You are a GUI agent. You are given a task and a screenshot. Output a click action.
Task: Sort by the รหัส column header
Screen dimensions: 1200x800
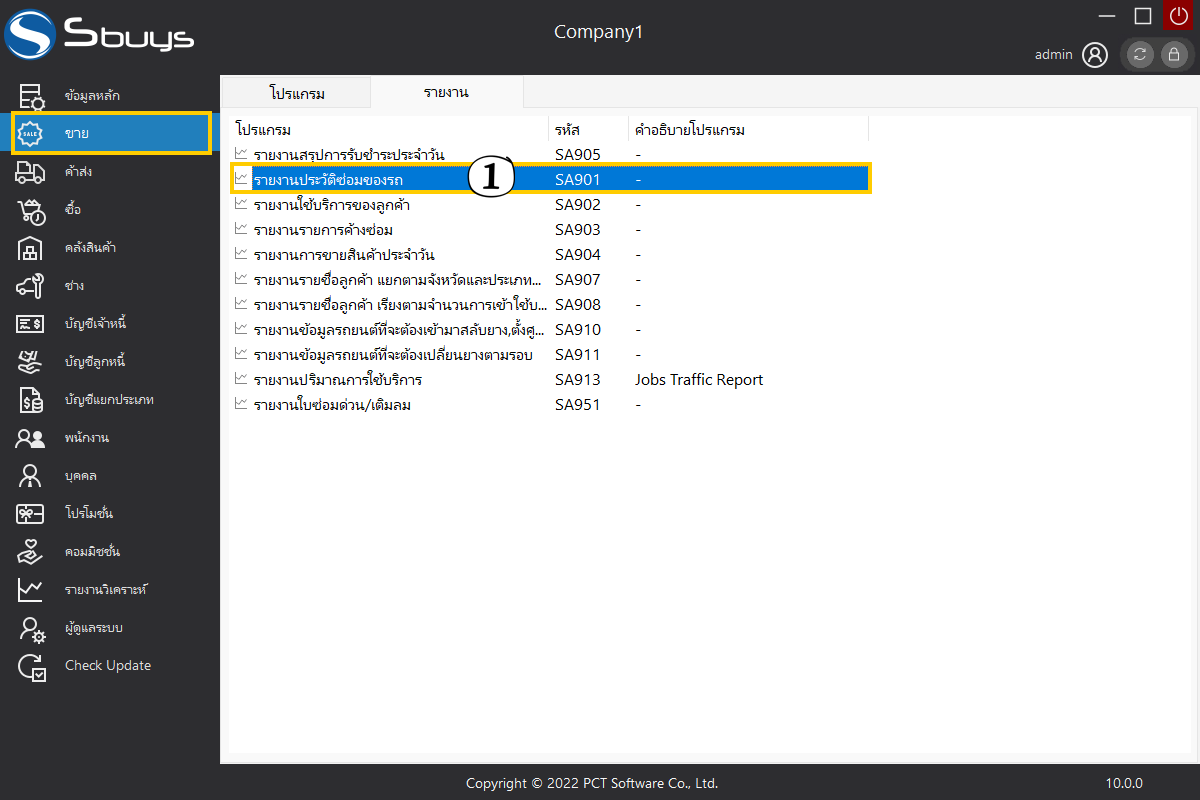click(568, 130)
